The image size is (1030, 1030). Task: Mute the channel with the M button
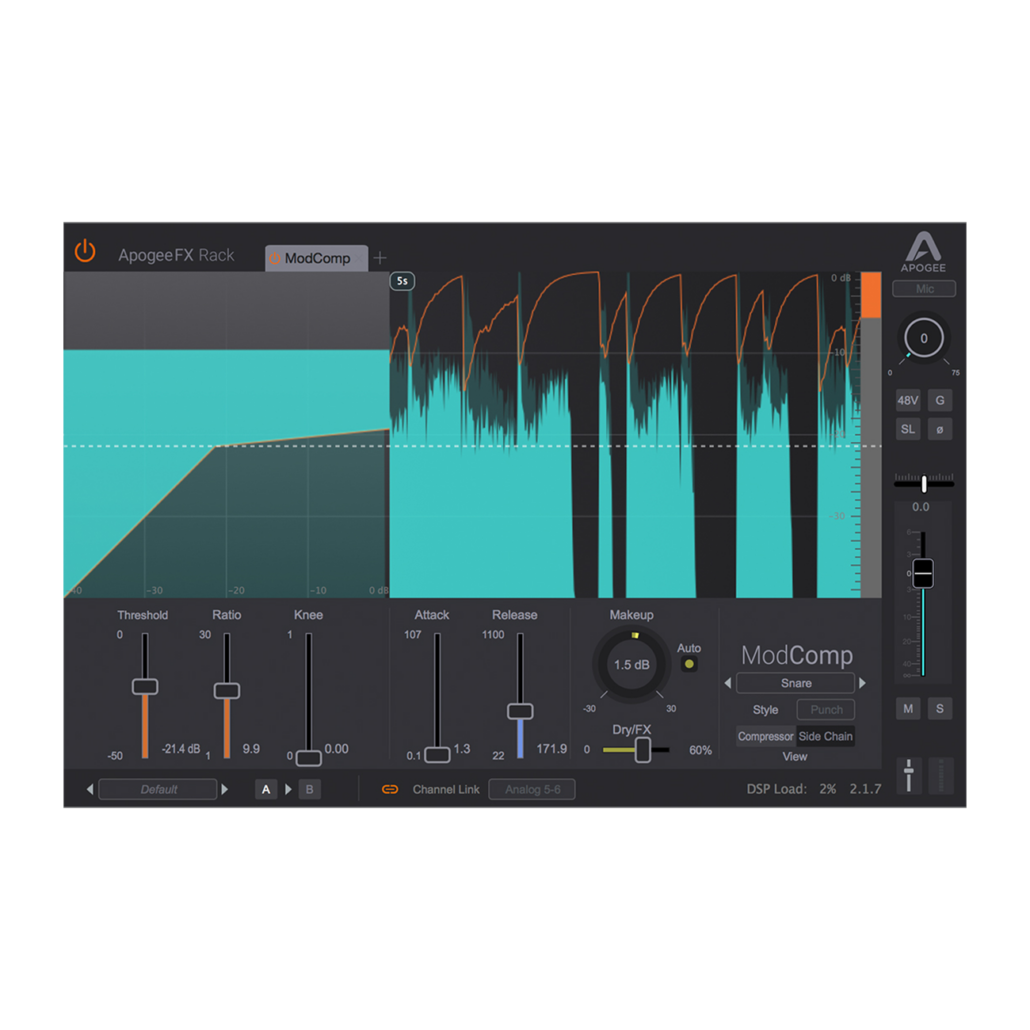(x=908, y=707)
